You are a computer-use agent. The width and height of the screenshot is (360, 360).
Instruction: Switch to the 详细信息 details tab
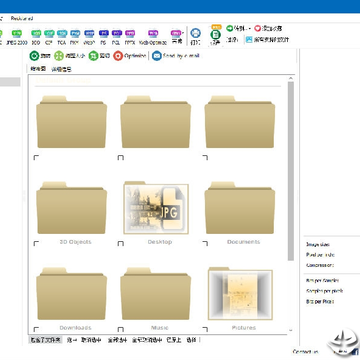tap(61, 69)
